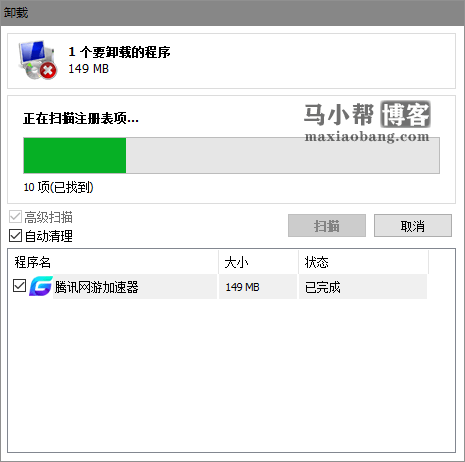This screenshot has width=465, height=462.
Task: Click the maxiaobang.com watermark text
Action: (x=367, y=137)
